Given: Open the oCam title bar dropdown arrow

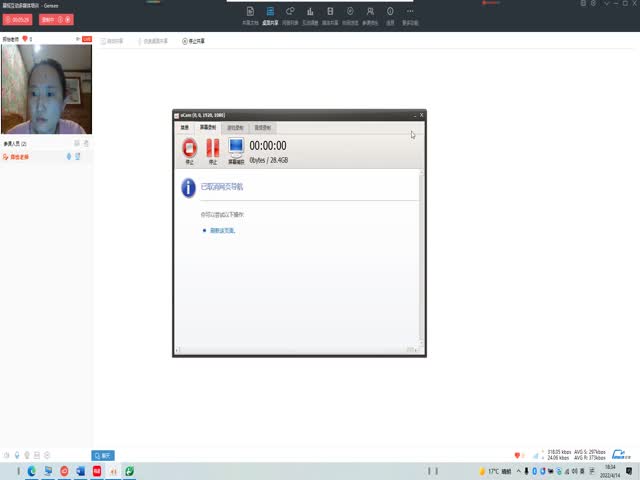Looking at the screenshot, I should [x=412, y=116].
